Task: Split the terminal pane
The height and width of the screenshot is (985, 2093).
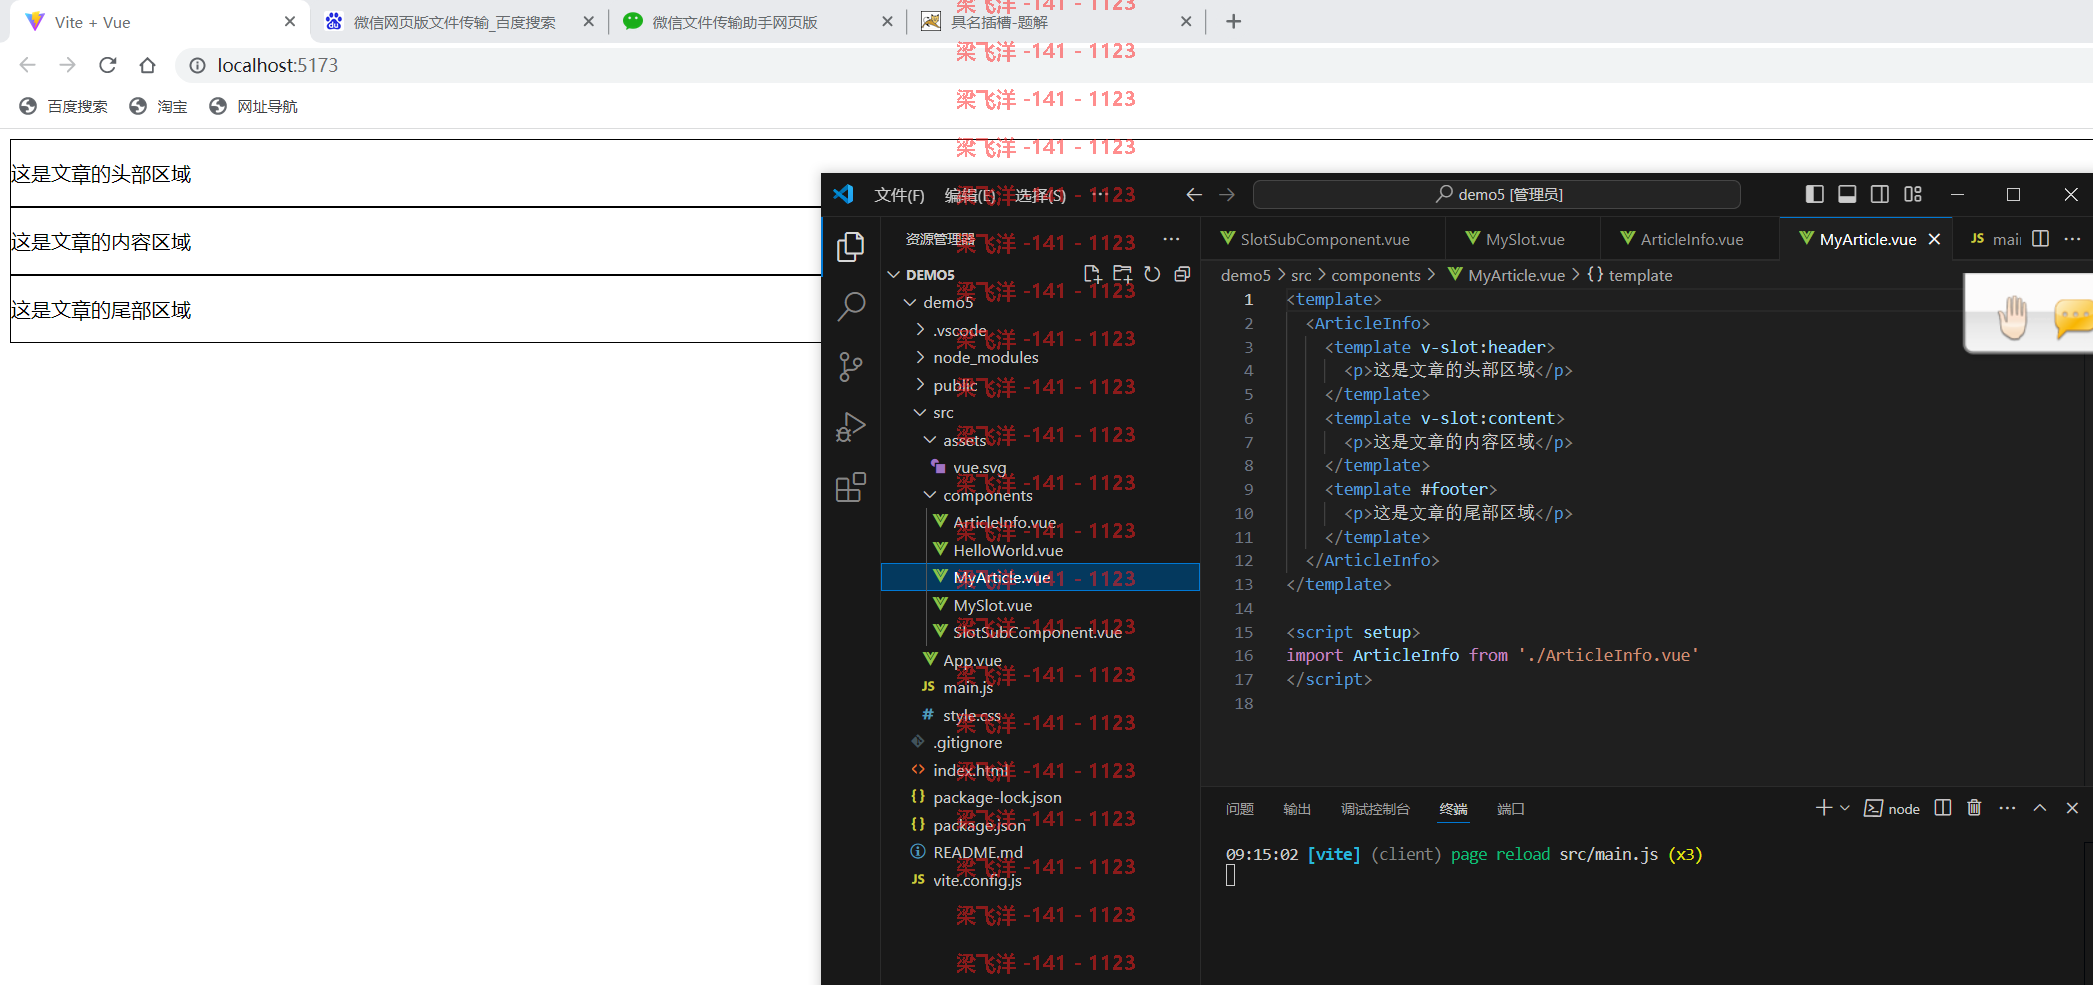Action: point(1943,808)
